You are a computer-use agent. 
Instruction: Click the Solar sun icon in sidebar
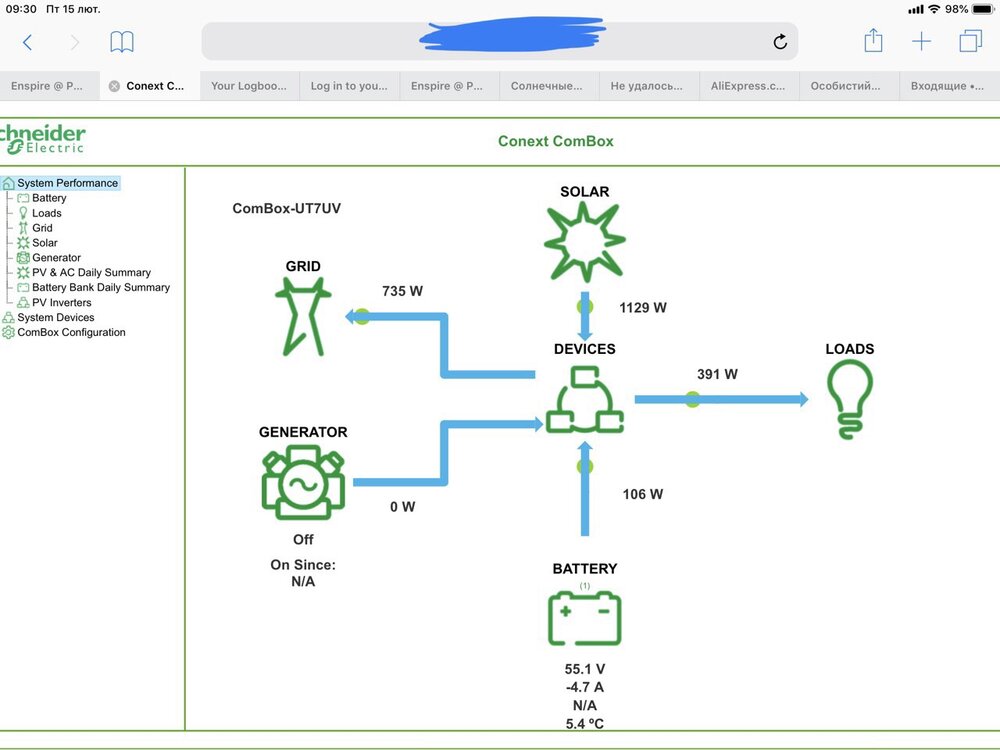[23, 242]
